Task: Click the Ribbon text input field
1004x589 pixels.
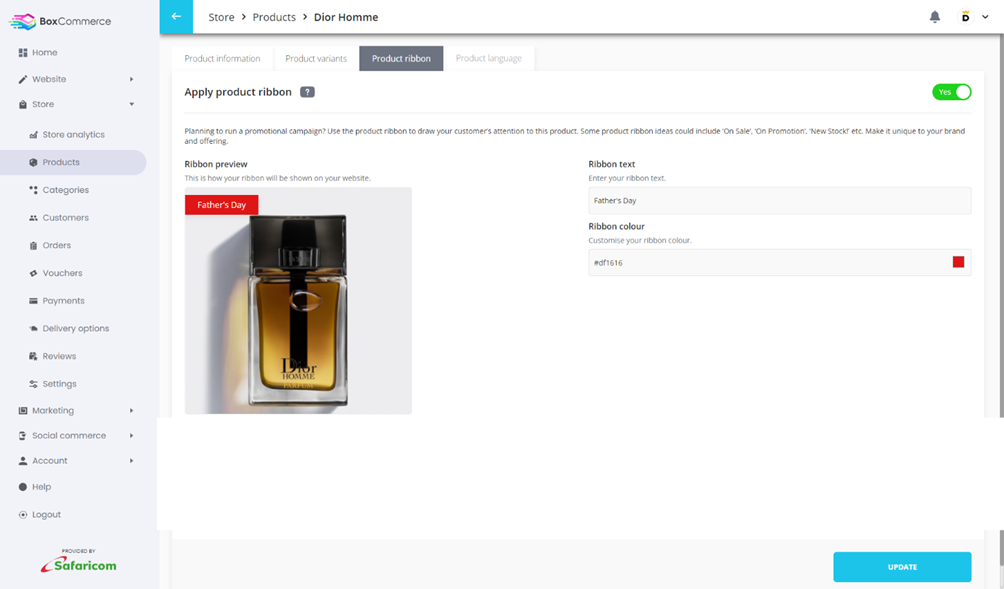Action: pyautogui.click(x=780, y=200)
